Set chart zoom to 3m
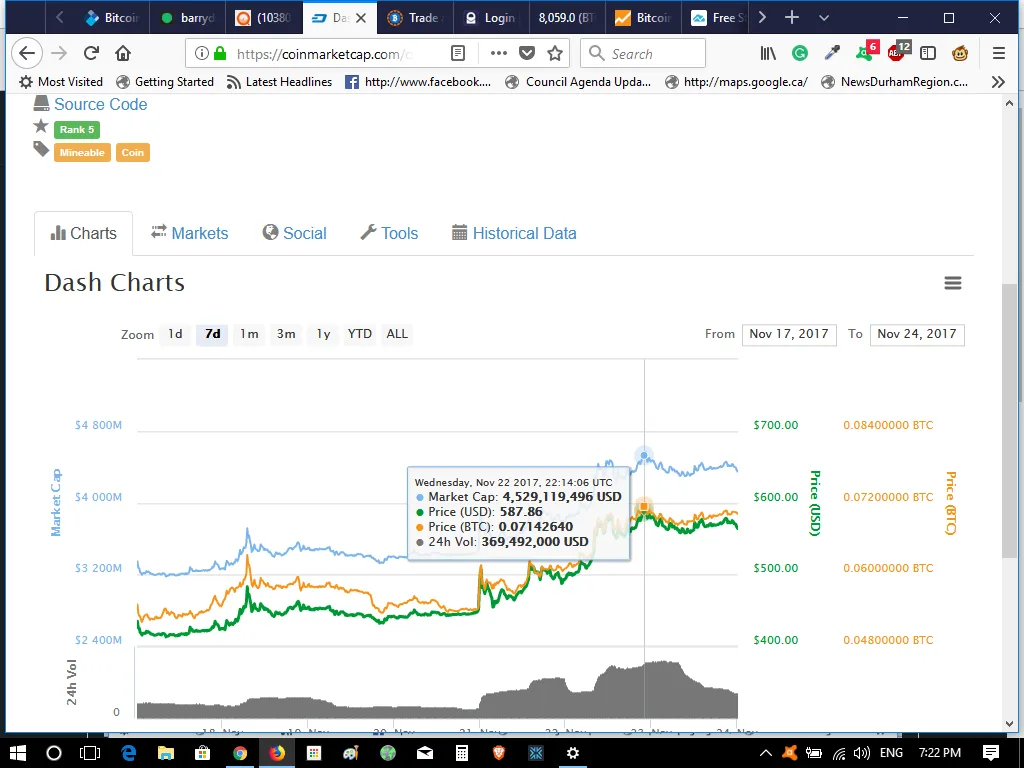The width and height of the screenshot is (1024, 768). pyautogui.click(x=286, y=334)
